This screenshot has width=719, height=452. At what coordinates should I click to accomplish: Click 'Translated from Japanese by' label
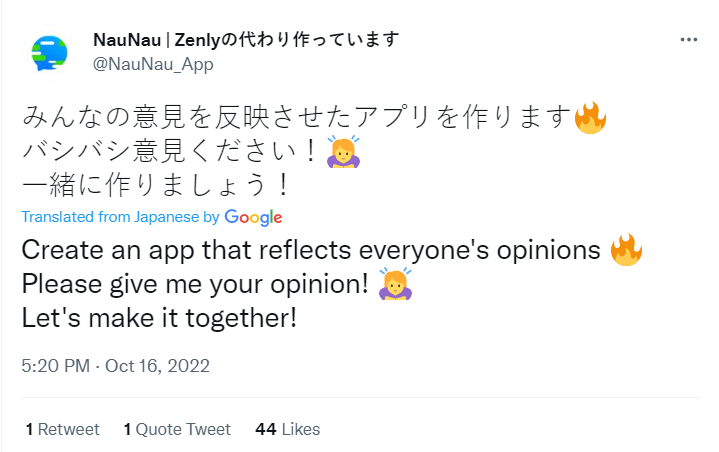pos(120,217)
